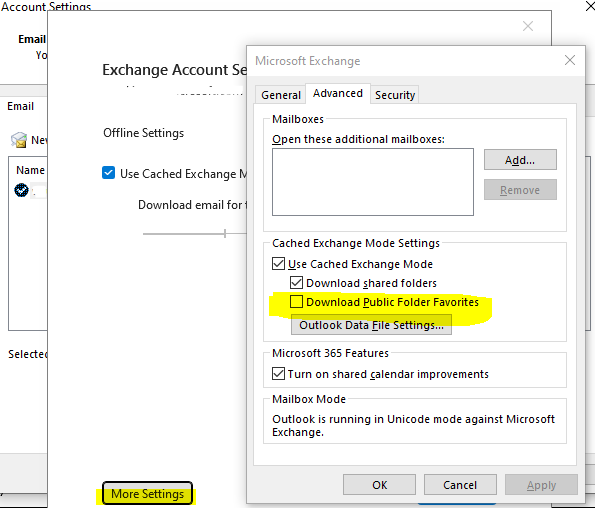
Task: Click the Add... mailbox button
Action: [x=520, y=160]
